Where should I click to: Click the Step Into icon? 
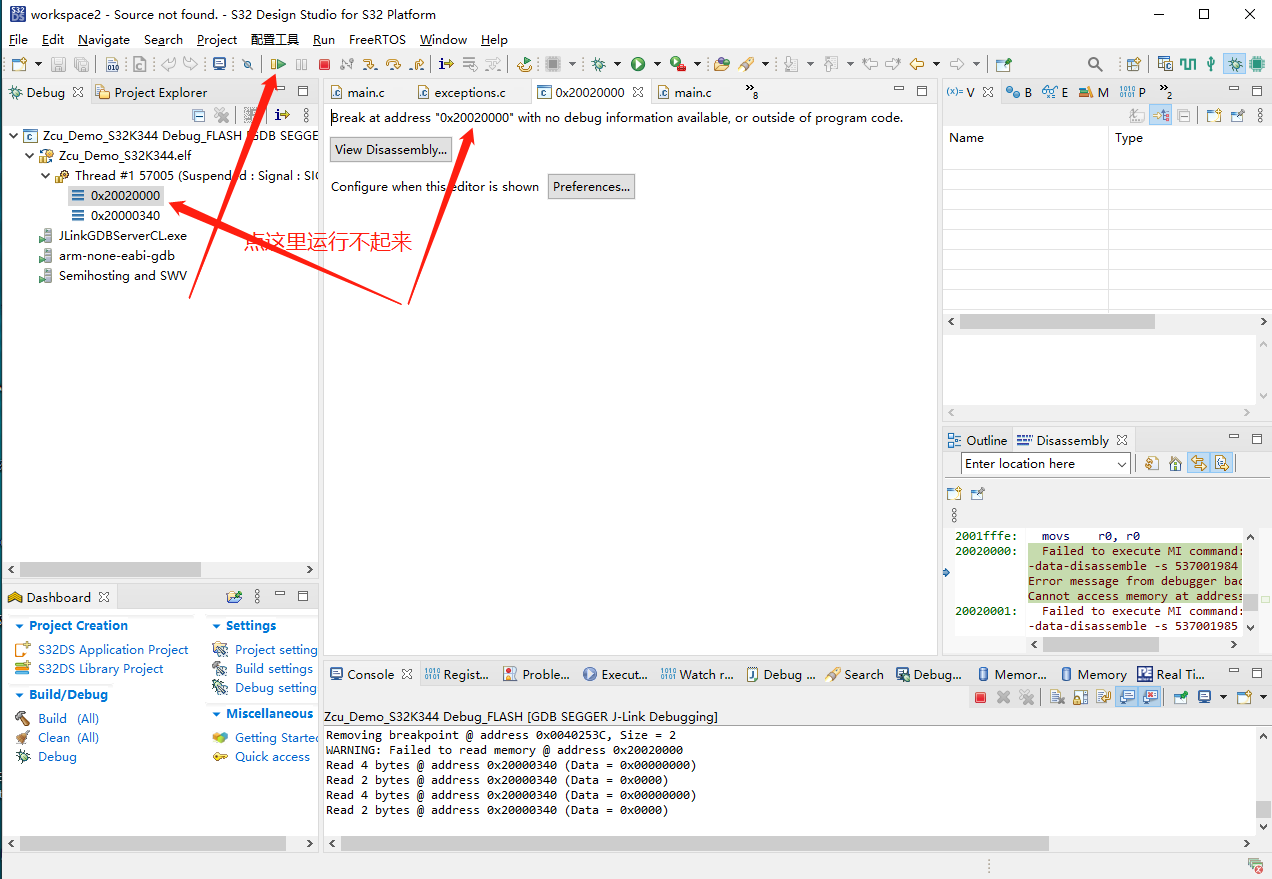(371, 64)
